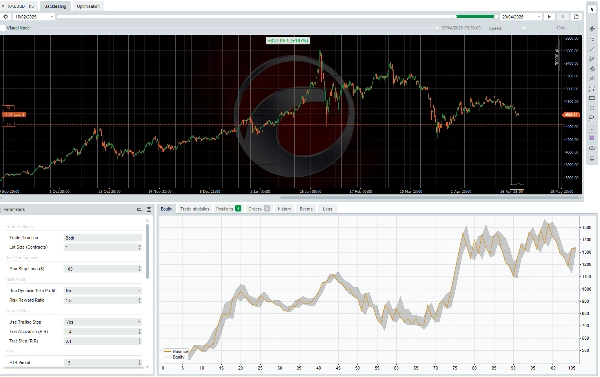Click the rectangle shape drawing tool
This screenshot has width=600, height=377.
point(592,98)
